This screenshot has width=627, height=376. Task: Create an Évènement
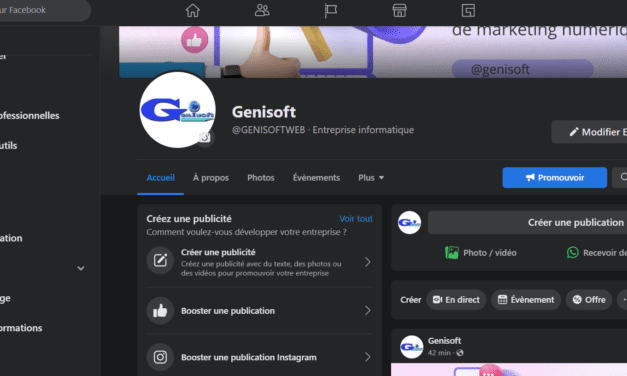[526, 300]
